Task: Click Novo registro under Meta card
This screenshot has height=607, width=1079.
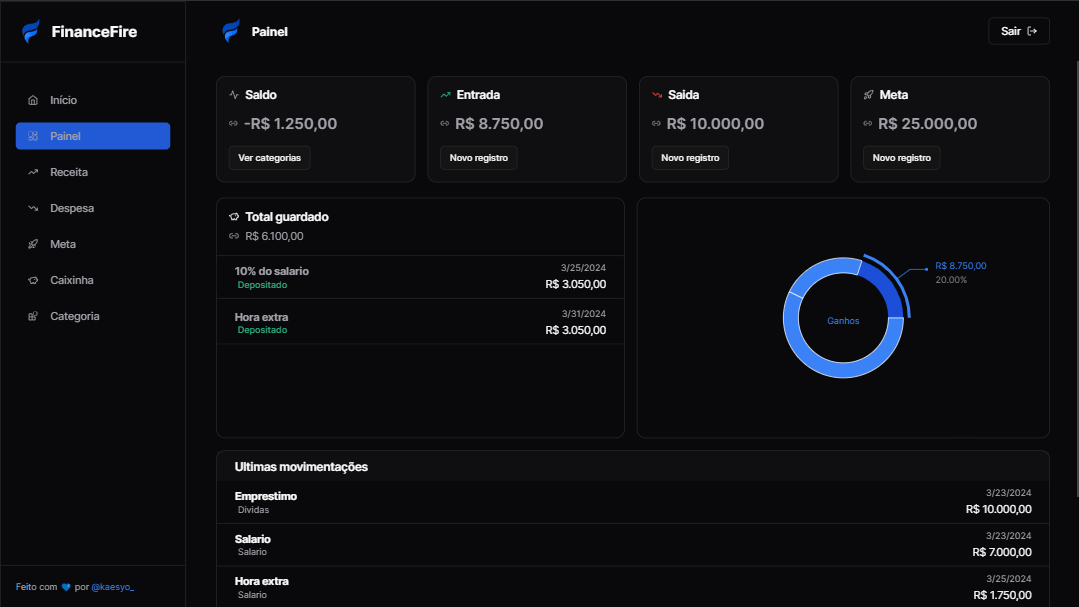Action: click(x=901, y=158)
